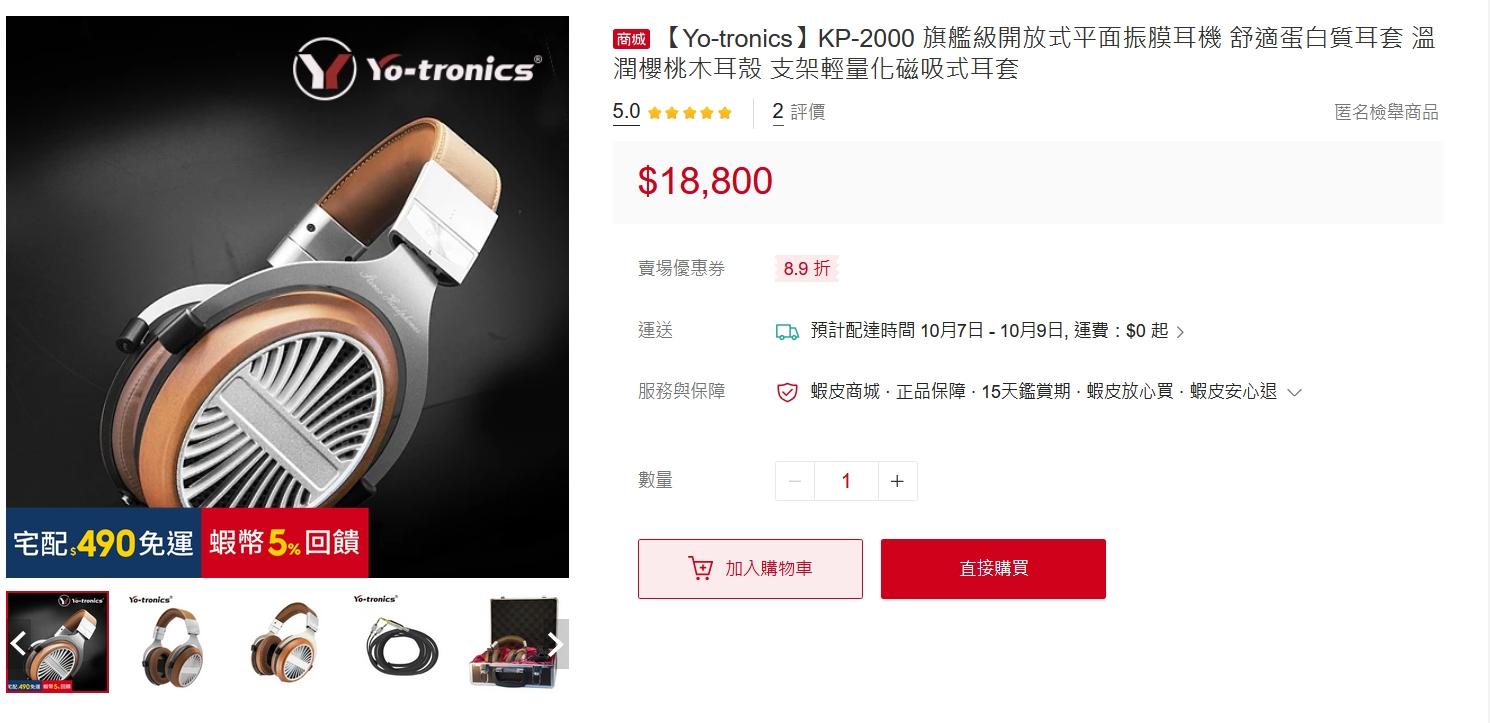Click the Yo-tronics logo on product image
1490x723 pixels.
pos(418,69)
